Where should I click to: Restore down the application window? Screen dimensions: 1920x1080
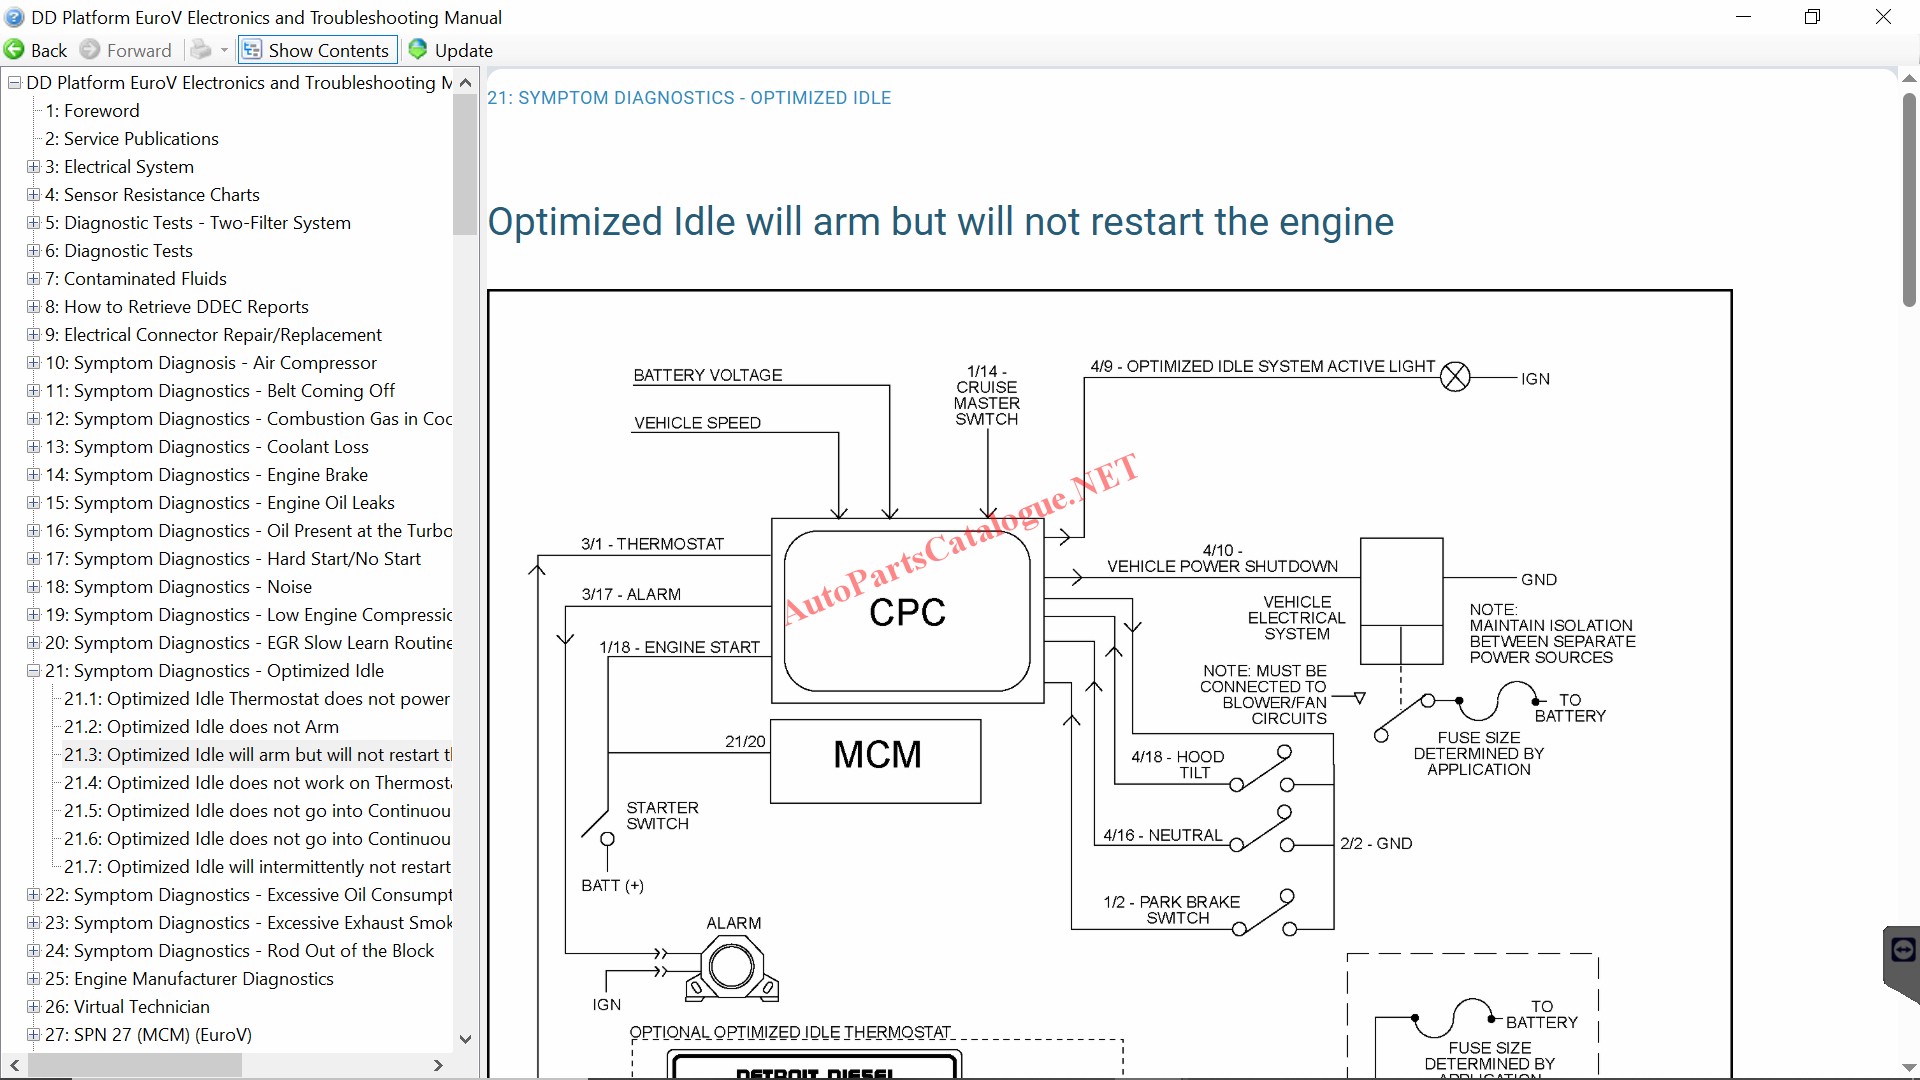[1812, 17]
